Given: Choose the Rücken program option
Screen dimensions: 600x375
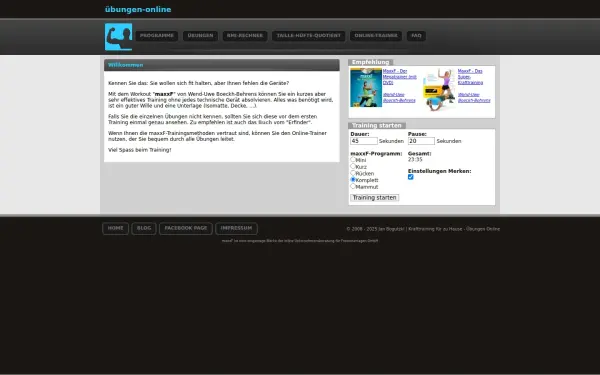Looking at the screenshot, I should (x=353, y=173).
